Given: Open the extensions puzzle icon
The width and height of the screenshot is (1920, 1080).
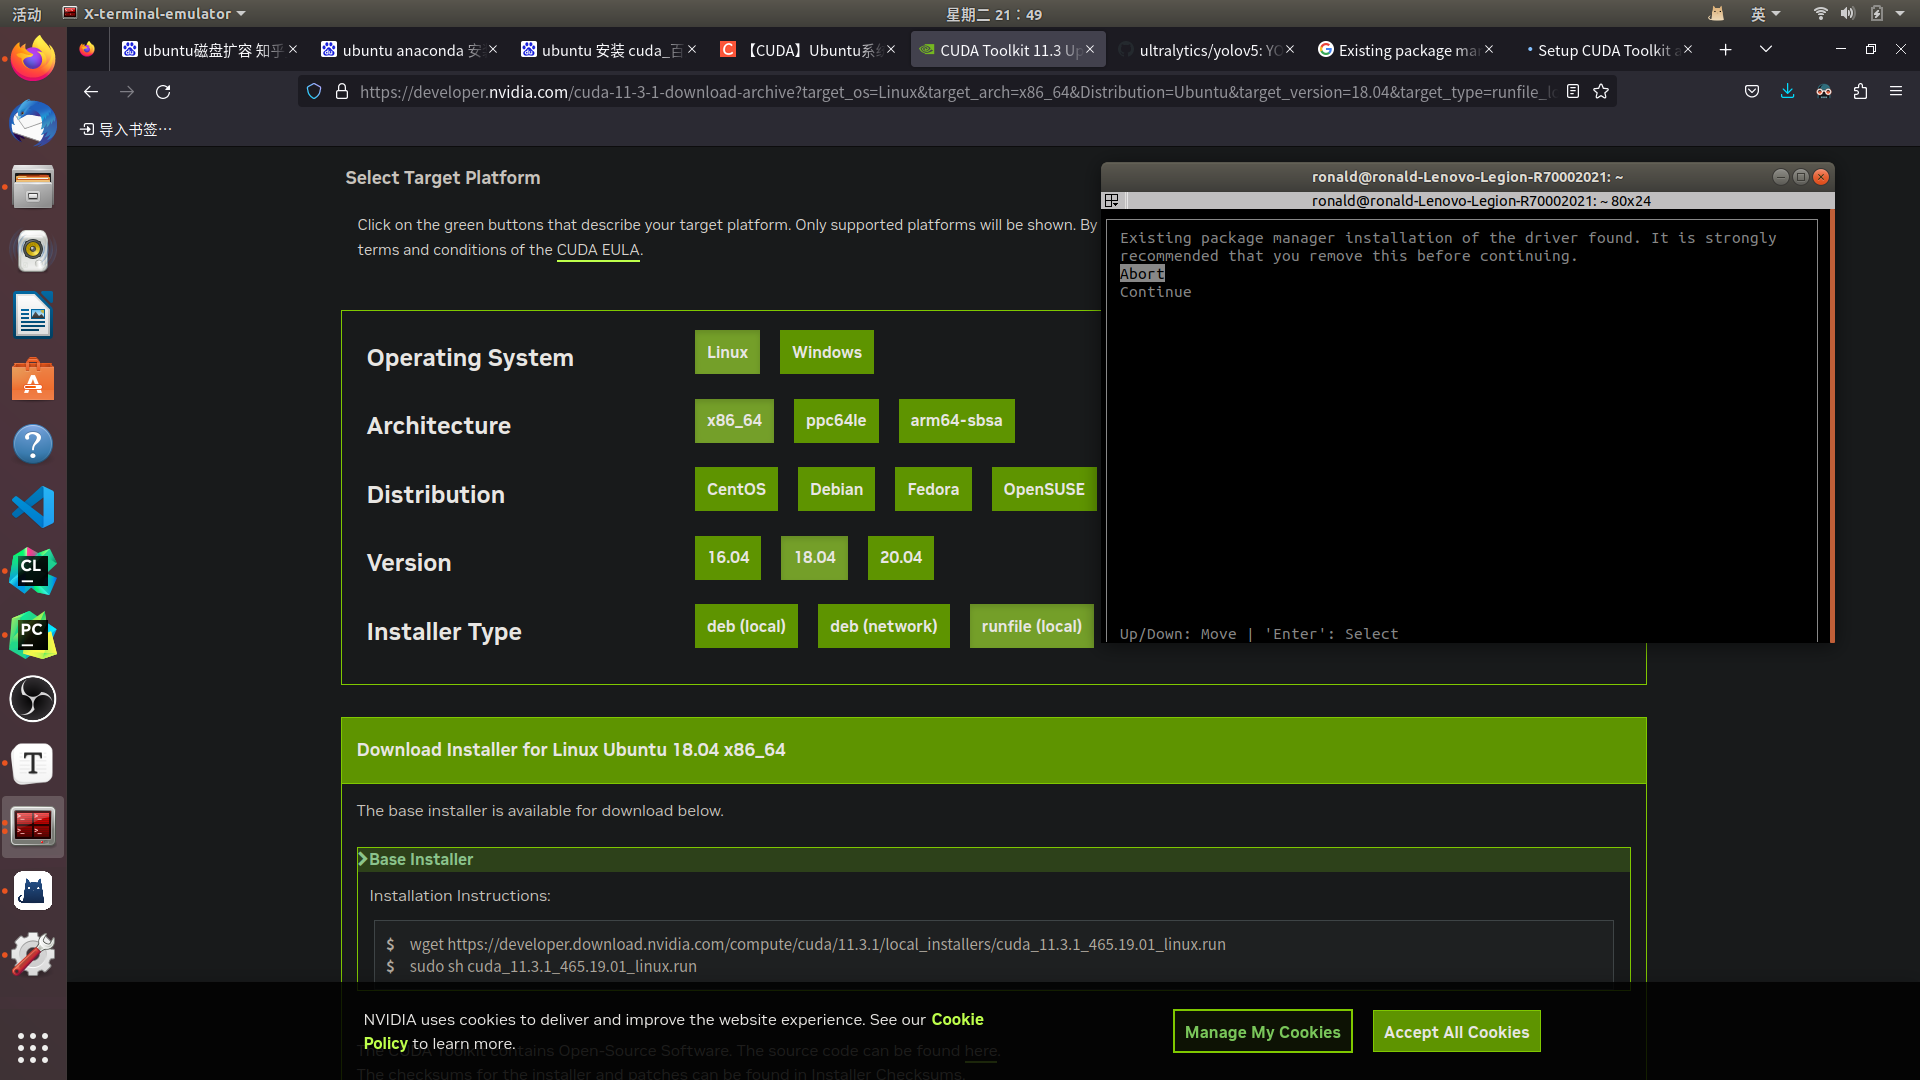Looking at the screenshot, I should 1860,92.
